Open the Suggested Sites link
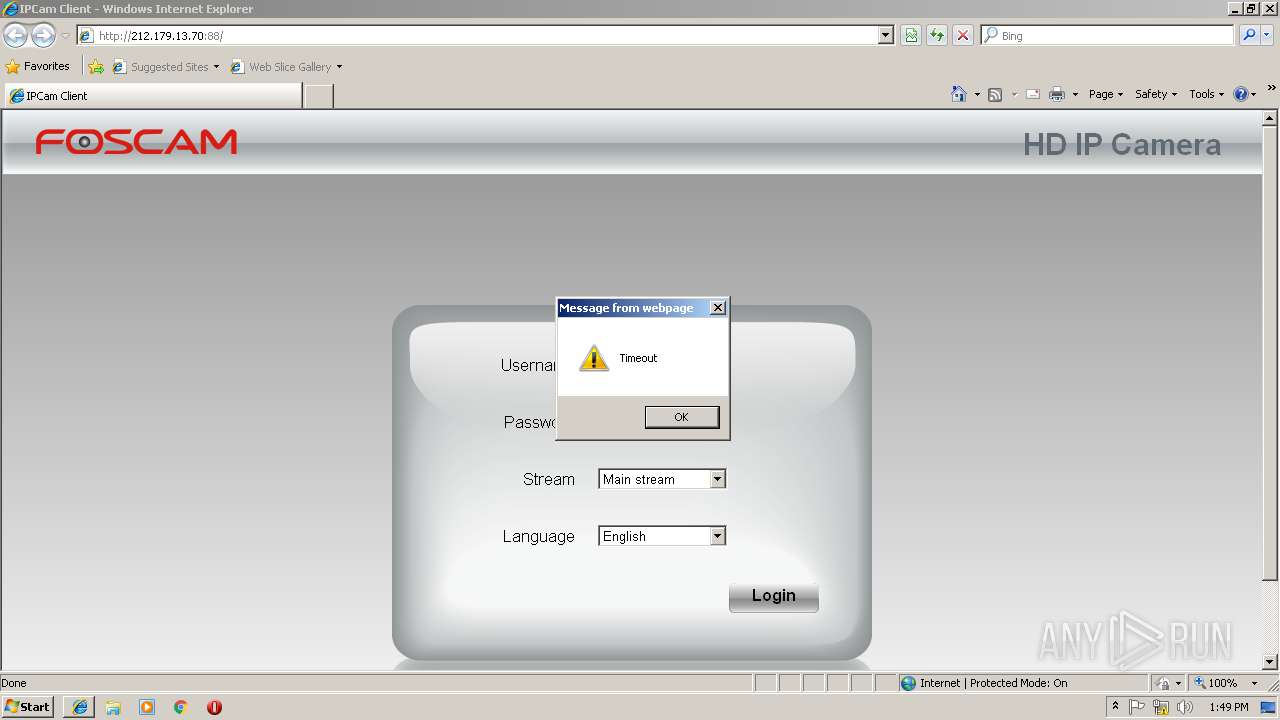The width and height of the screenshot is (1280, 720). pos(165,67)
